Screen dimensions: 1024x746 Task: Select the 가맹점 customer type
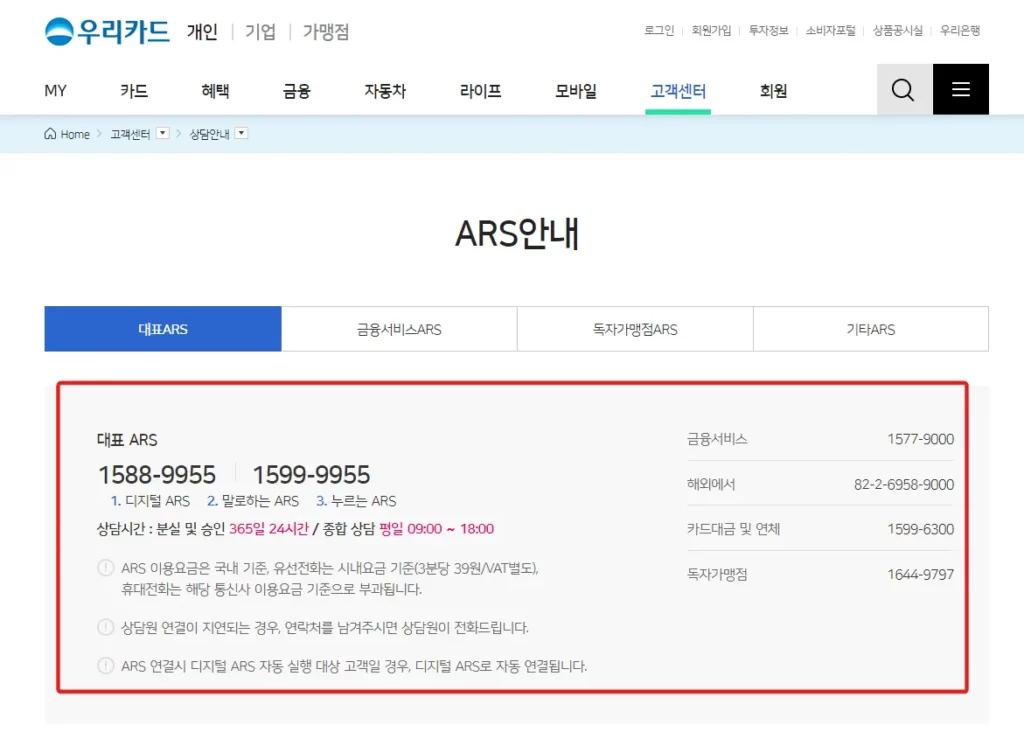(x=326, y=32)
